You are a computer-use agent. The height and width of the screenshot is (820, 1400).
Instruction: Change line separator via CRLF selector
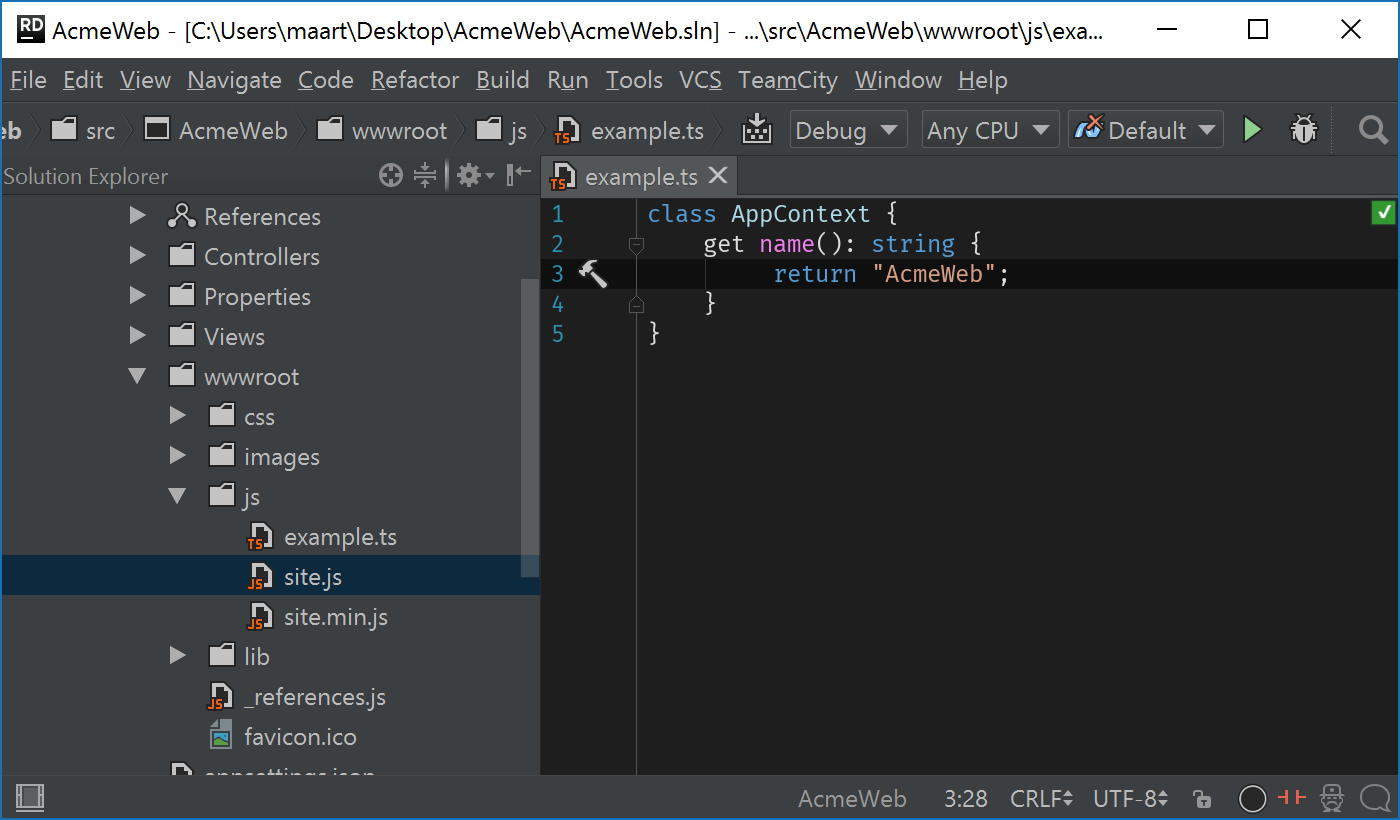pyautogui.click(x=1041, y=798)
